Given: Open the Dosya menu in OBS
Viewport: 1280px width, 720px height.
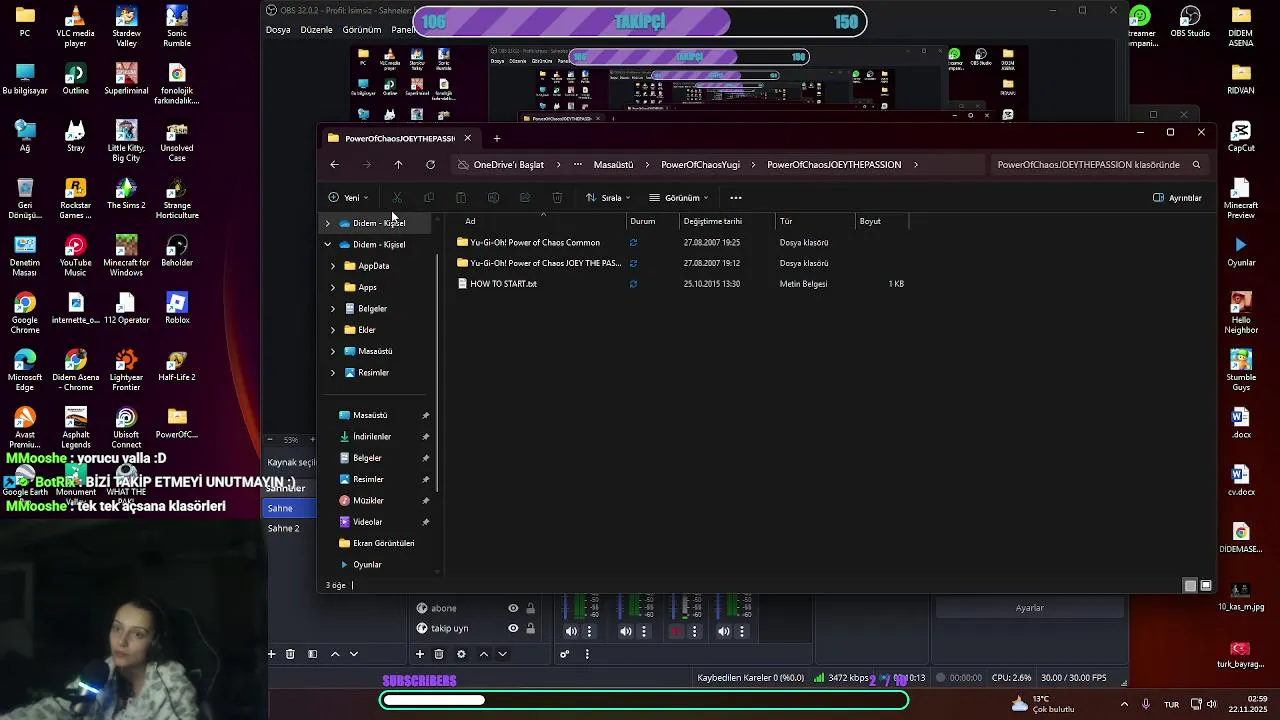Looking at the screenshot, I should (x=278, y=30).
